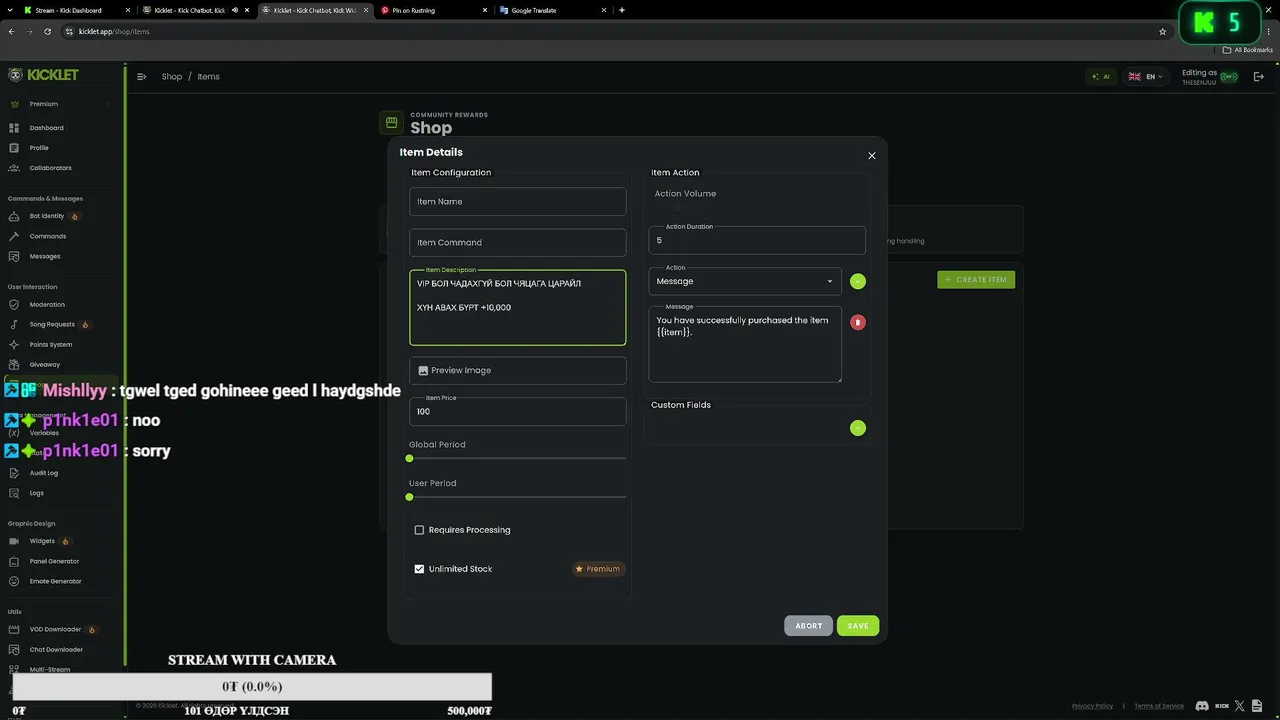Click the Item Command field
This screenshot has height=720, width=1280.
(x=518, y=242)
